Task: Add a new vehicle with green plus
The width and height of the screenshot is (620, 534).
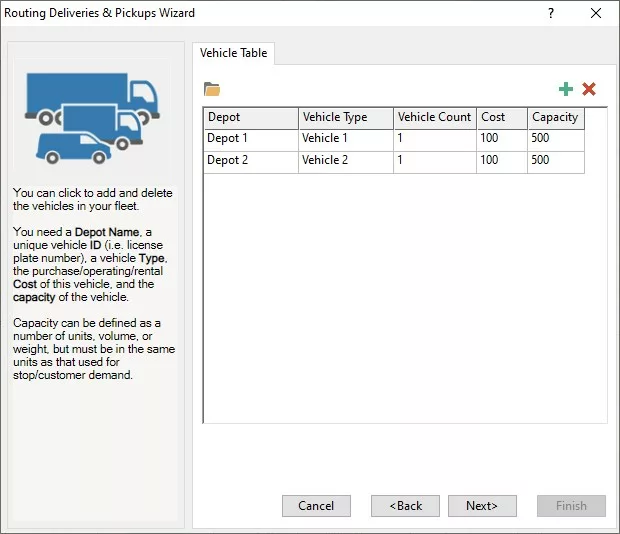Action: (x=566, y=90)
